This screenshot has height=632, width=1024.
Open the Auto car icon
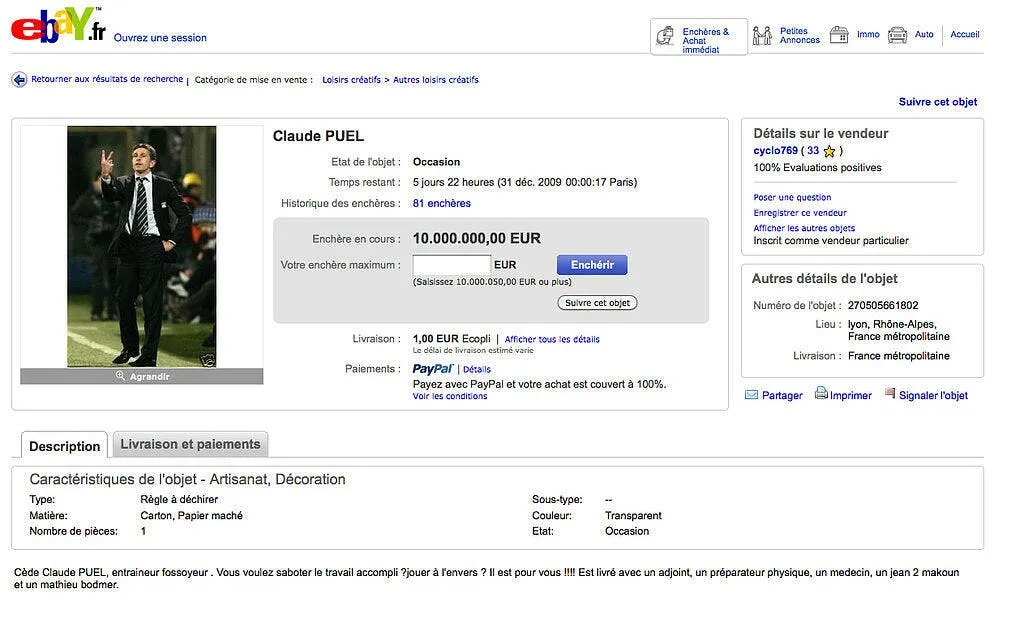(x=897, y=33)
